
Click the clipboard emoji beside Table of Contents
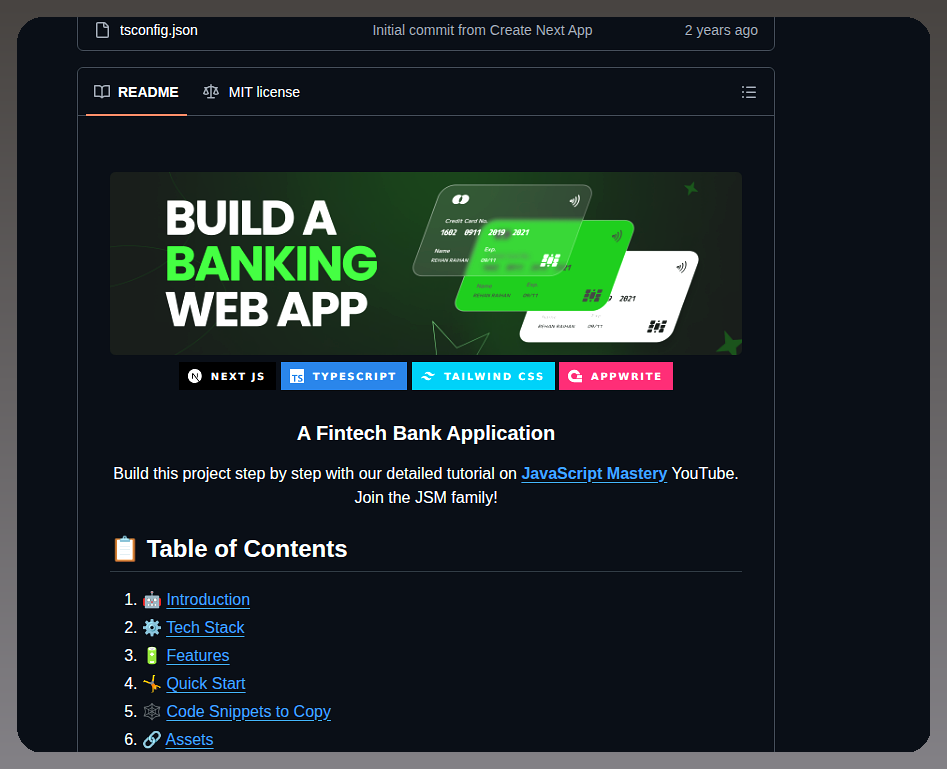(125, 549)
